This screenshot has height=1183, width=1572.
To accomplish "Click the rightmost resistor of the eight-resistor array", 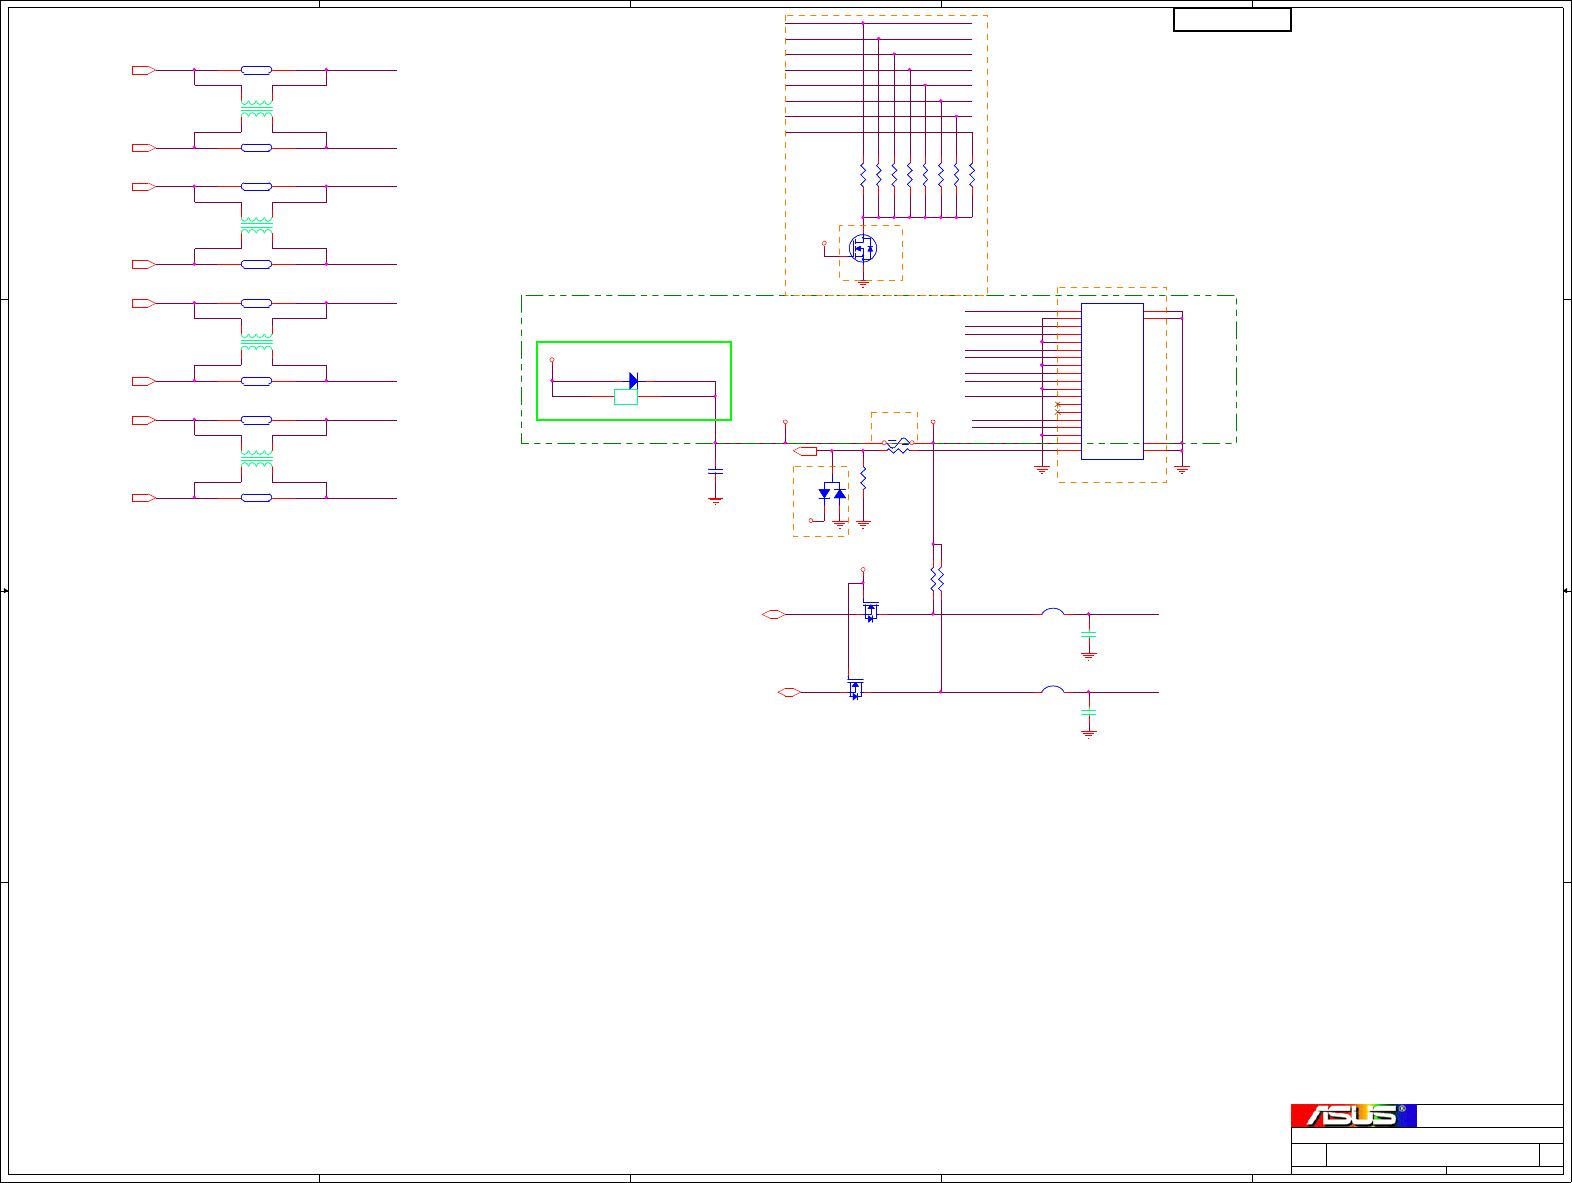I will 972,176.
